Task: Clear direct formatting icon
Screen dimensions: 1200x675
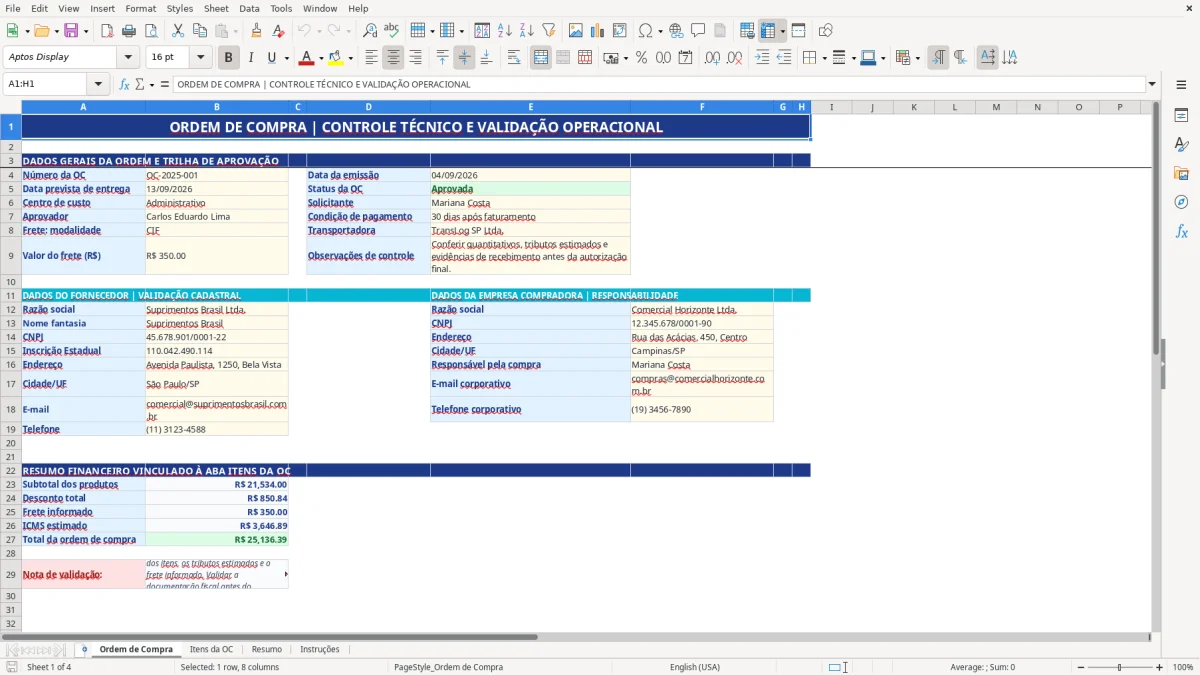Action: click(279, 31)
